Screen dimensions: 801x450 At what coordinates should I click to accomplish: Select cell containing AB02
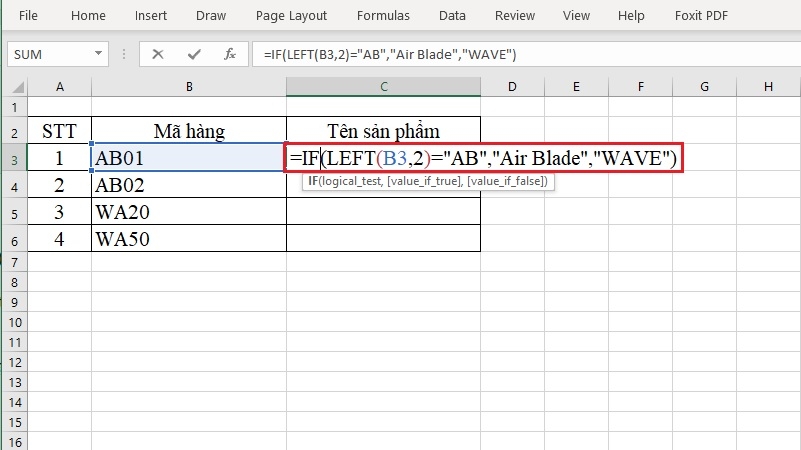(189, 185)
